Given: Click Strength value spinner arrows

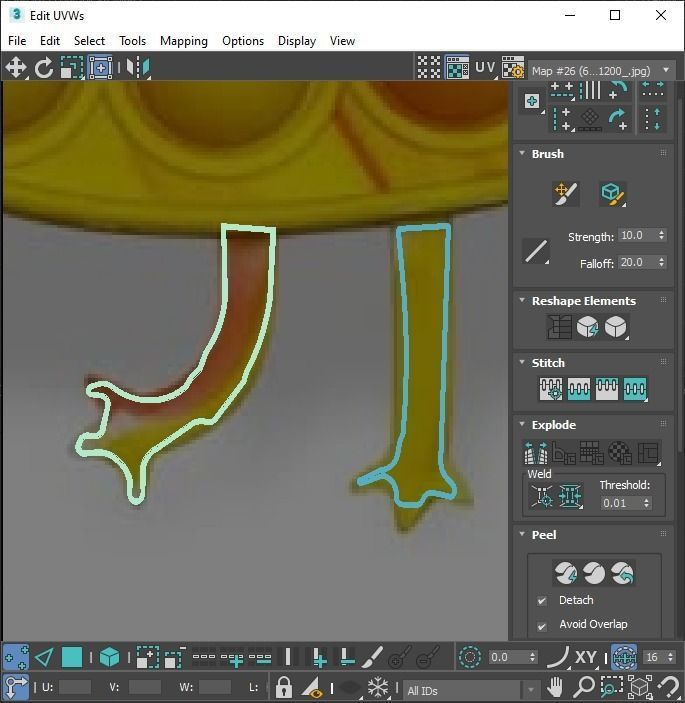Looking at the screenshot, I should click(x=661, y=235).
